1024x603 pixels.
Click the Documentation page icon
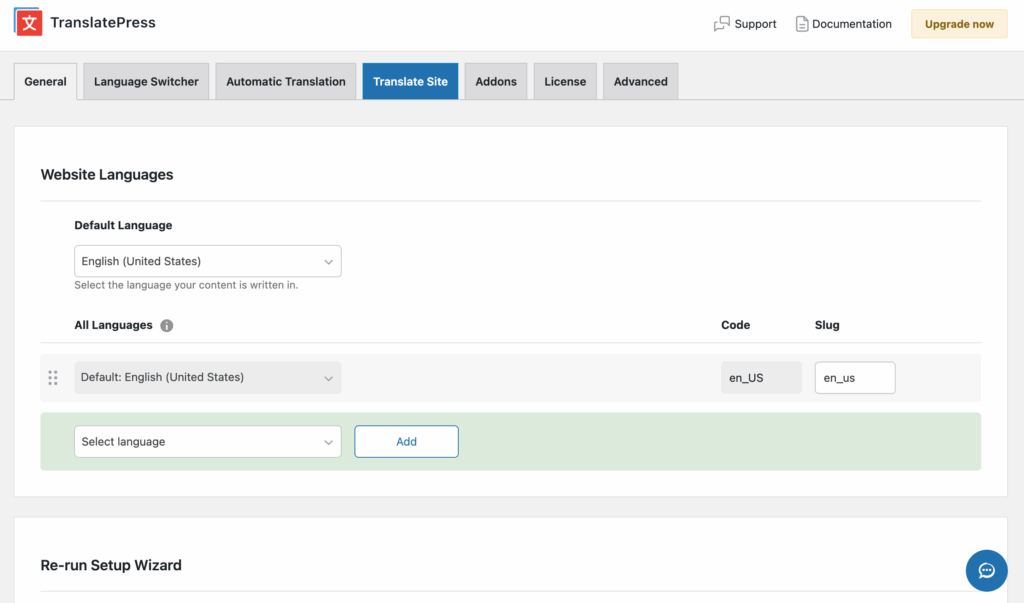point(802,23)
